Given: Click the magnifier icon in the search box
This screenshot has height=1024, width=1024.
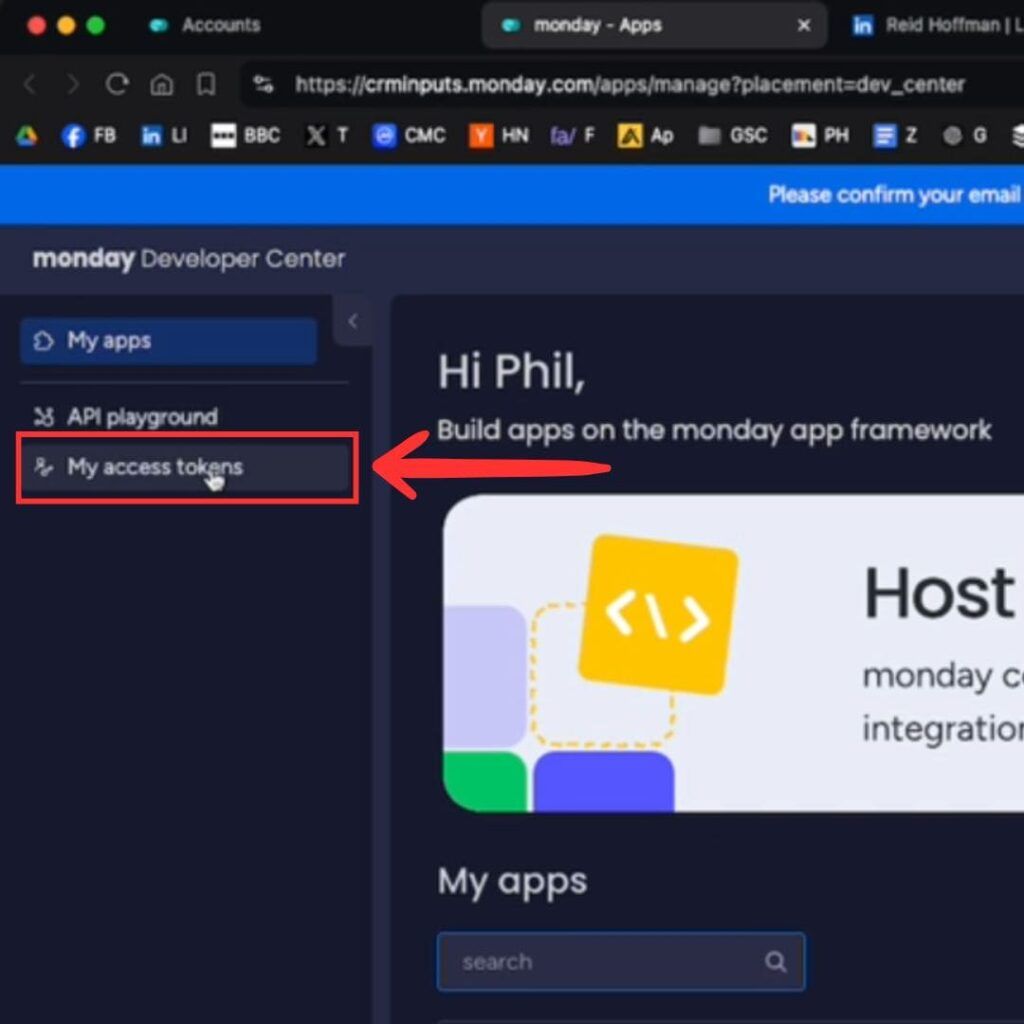Looking at the screenshot, I should pyautogui.click(x=775, y=961).
